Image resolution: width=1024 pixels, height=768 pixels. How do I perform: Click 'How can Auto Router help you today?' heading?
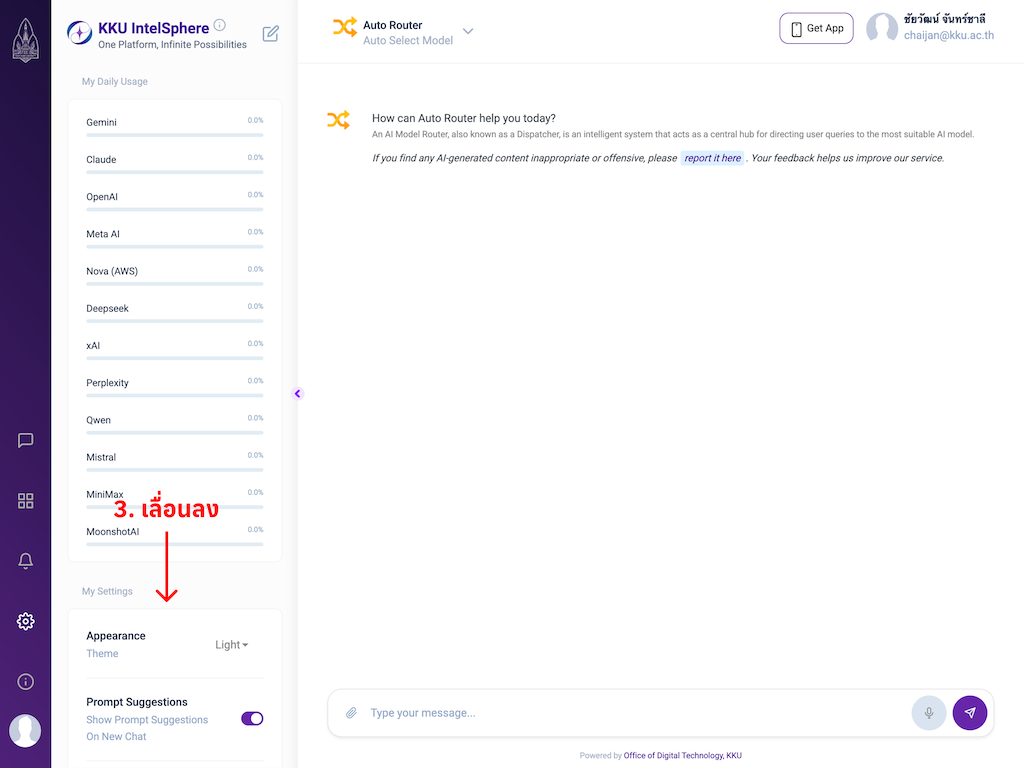click(464, 118)
